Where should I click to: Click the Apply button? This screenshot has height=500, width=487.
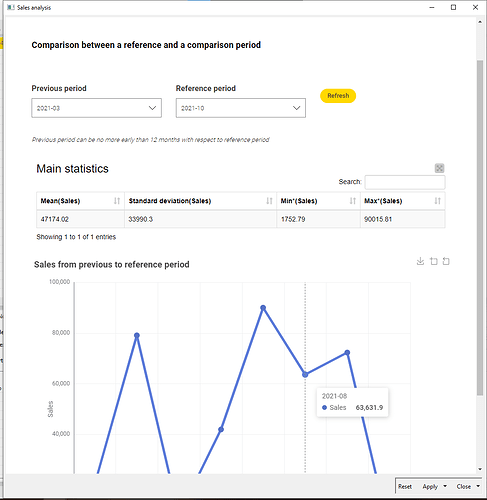pyautogui.click(x=430, y=487)
